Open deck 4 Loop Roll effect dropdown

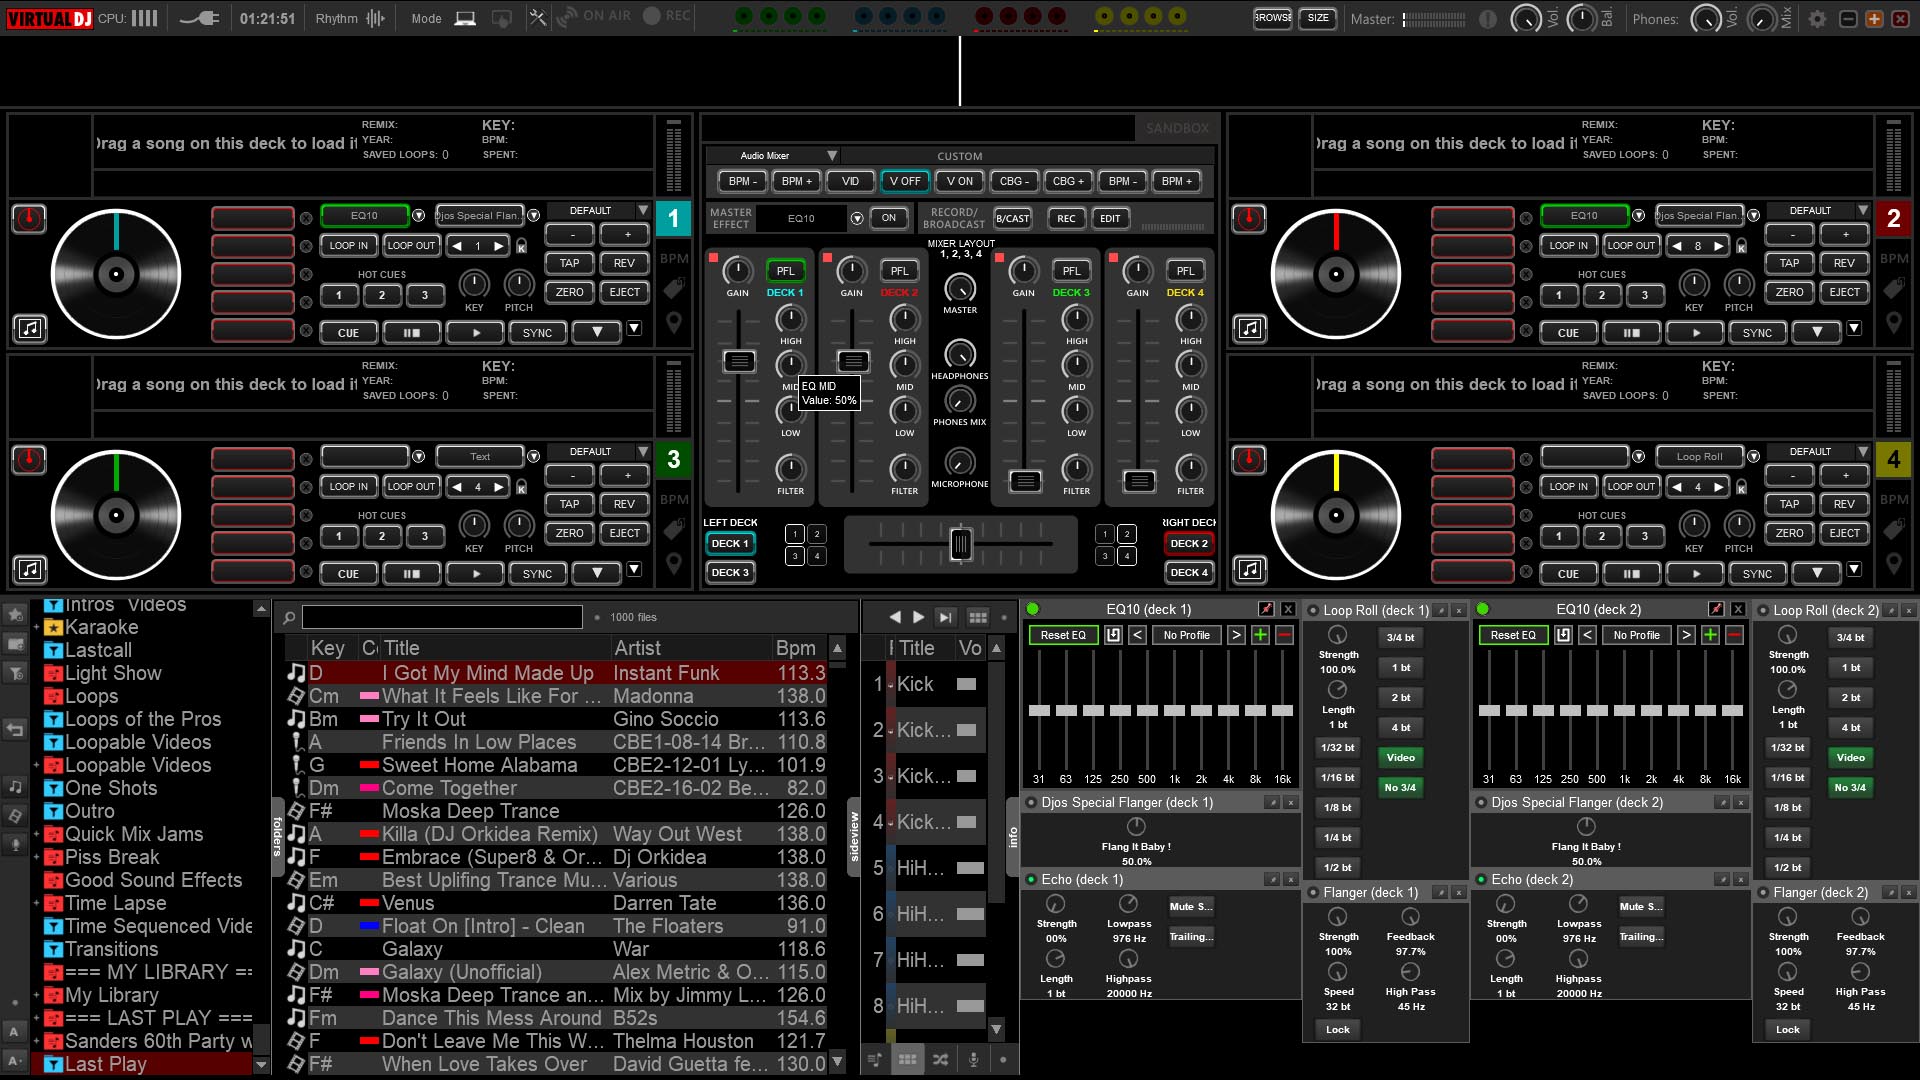click(1753, 457)
